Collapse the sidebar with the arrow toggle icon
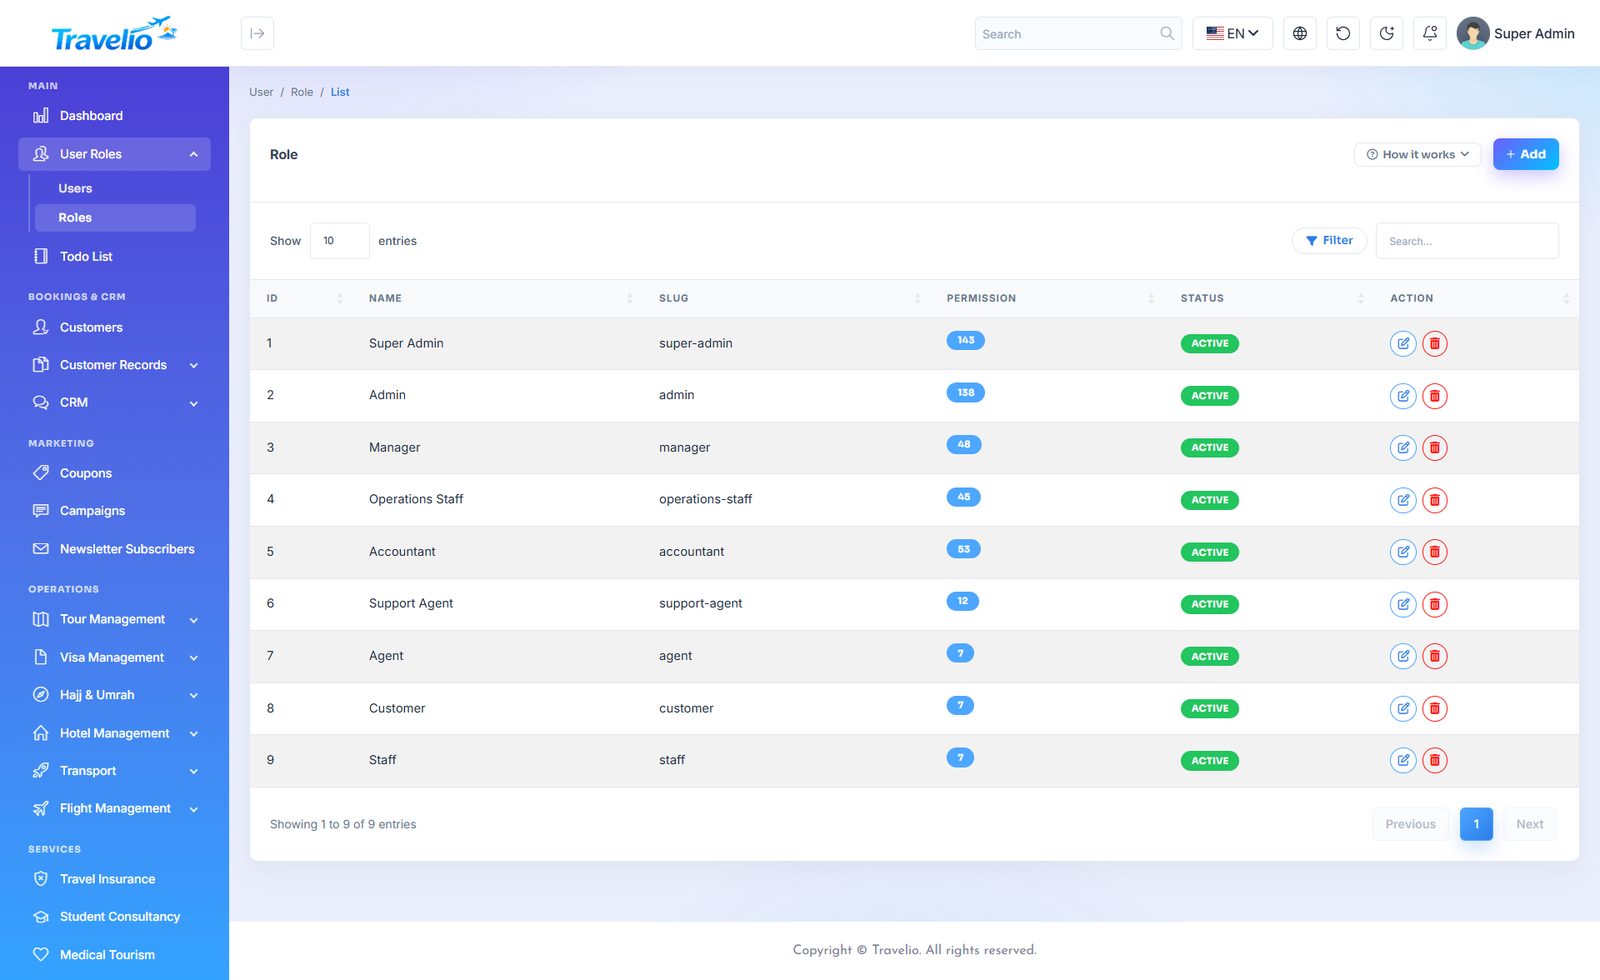This screenshot has width=1600, height=980. pos(257,33)
